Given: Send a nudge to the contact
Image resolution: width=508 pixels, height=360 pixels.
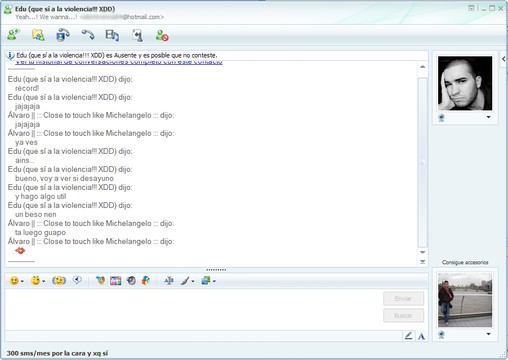Looking at the screenshot, I should pyautogui.click(x=59, y=281).
